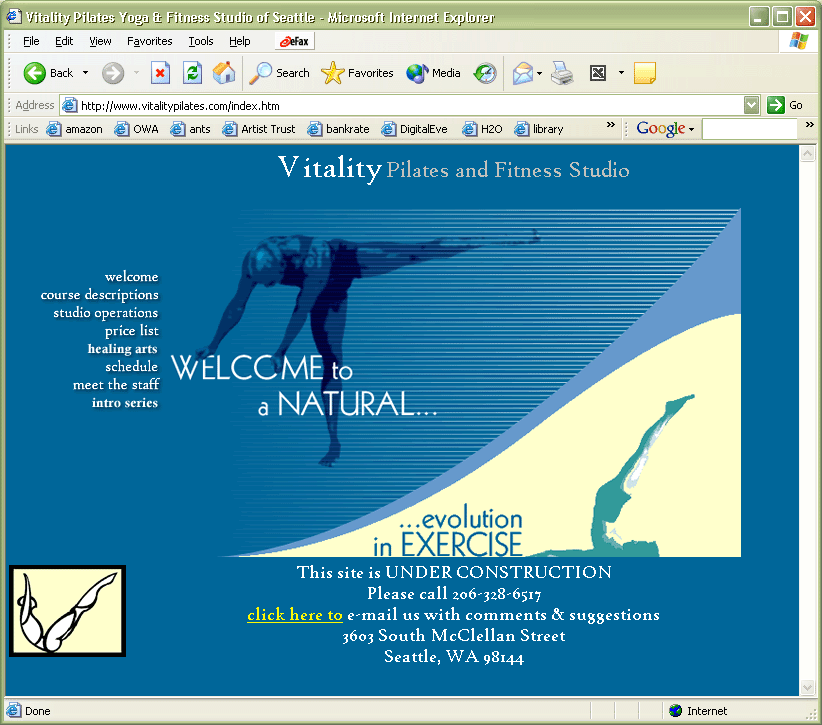The height and width of the screenshot is (725, 822).
Task: Expand the Mail button dropdown arrow
Action: 539,73
